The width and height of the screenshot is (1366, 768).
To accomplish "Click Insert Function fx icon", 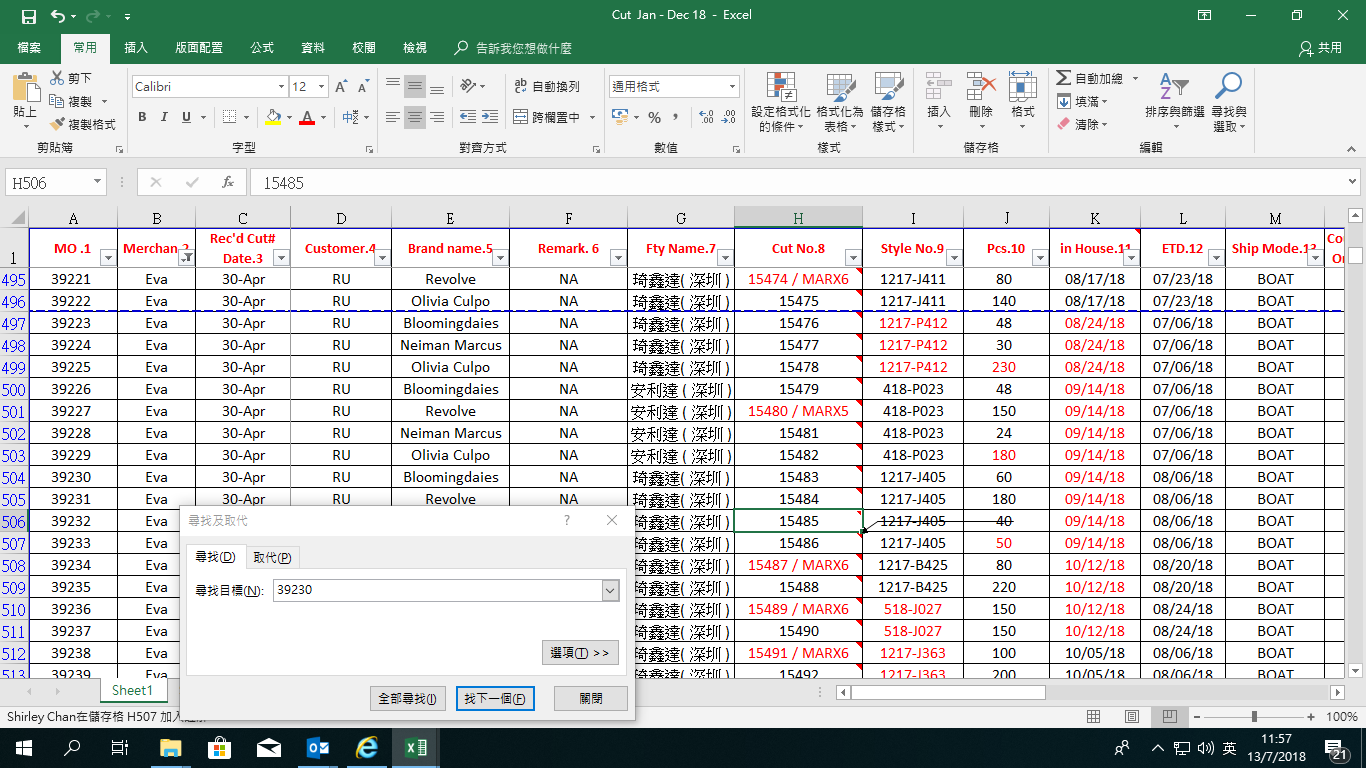I will pos(228,183).
